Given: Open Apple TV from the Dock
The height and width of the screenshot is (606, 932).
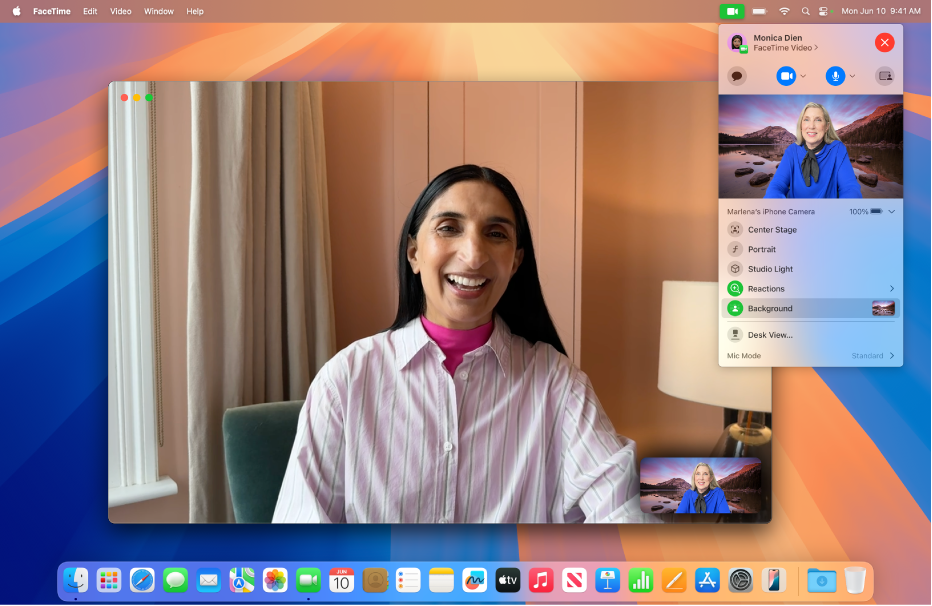Looking at the screenshot, I should click(508, 580).
